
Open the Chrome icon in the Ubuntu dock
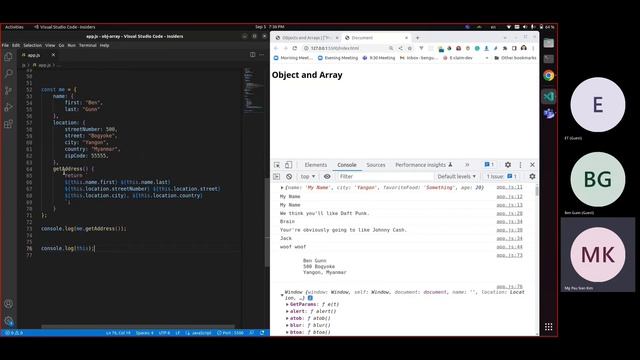coord(549,76)
